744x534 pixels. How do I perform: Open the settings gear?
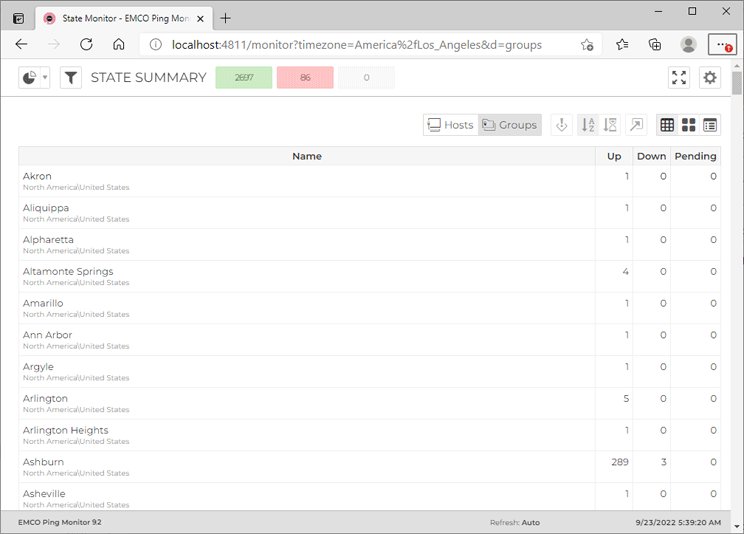710,78
